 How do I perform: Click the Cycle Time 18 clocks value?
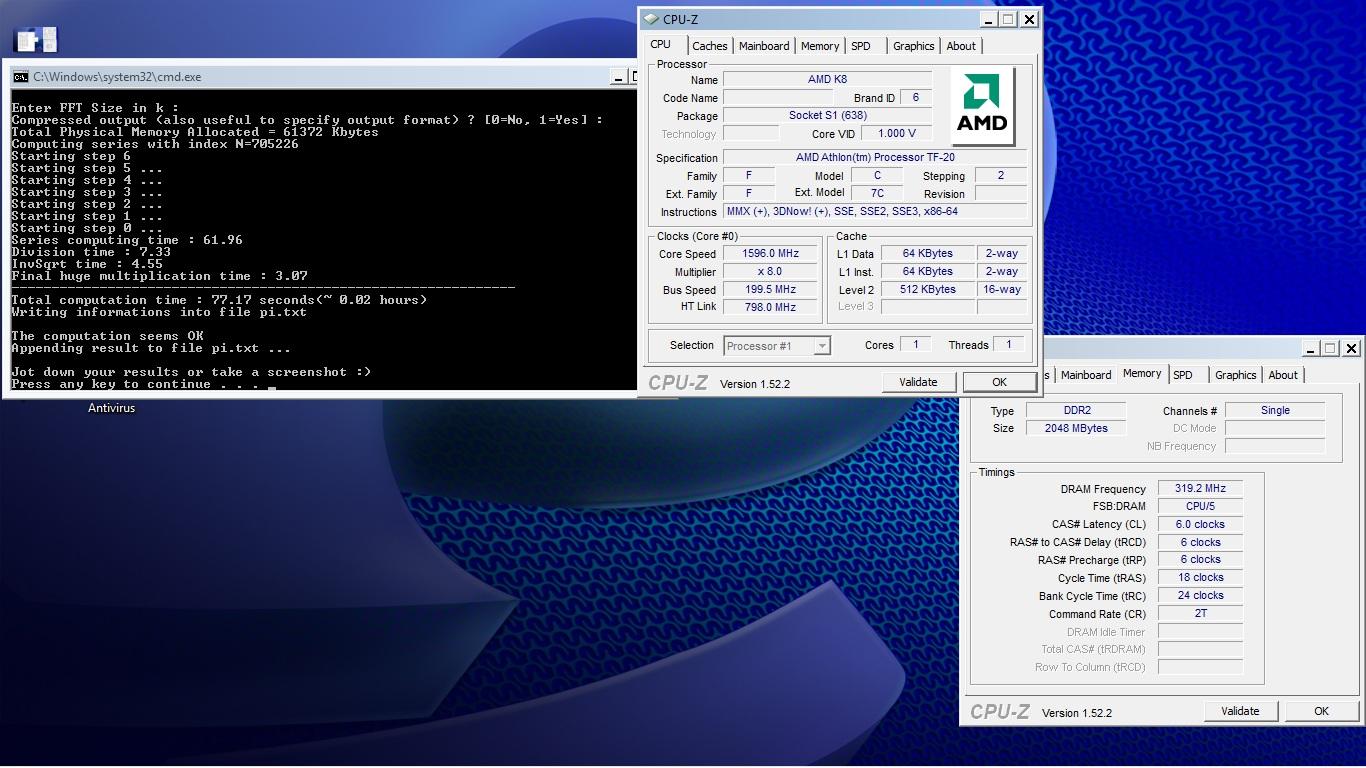(x=1200, y=578)
